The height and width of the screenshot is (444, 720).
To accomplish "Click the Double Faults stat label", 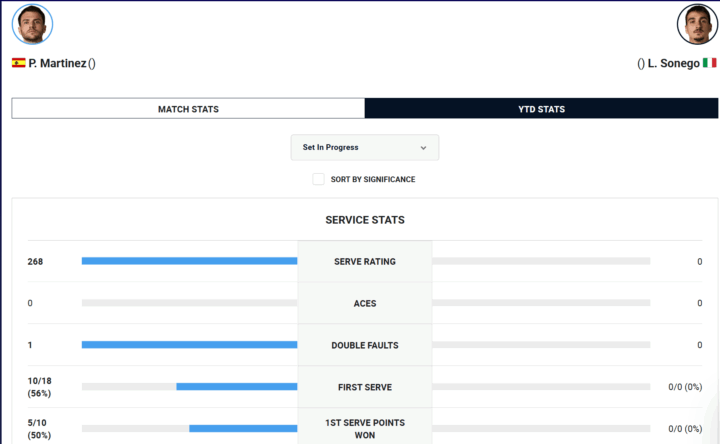I will 364,346.
